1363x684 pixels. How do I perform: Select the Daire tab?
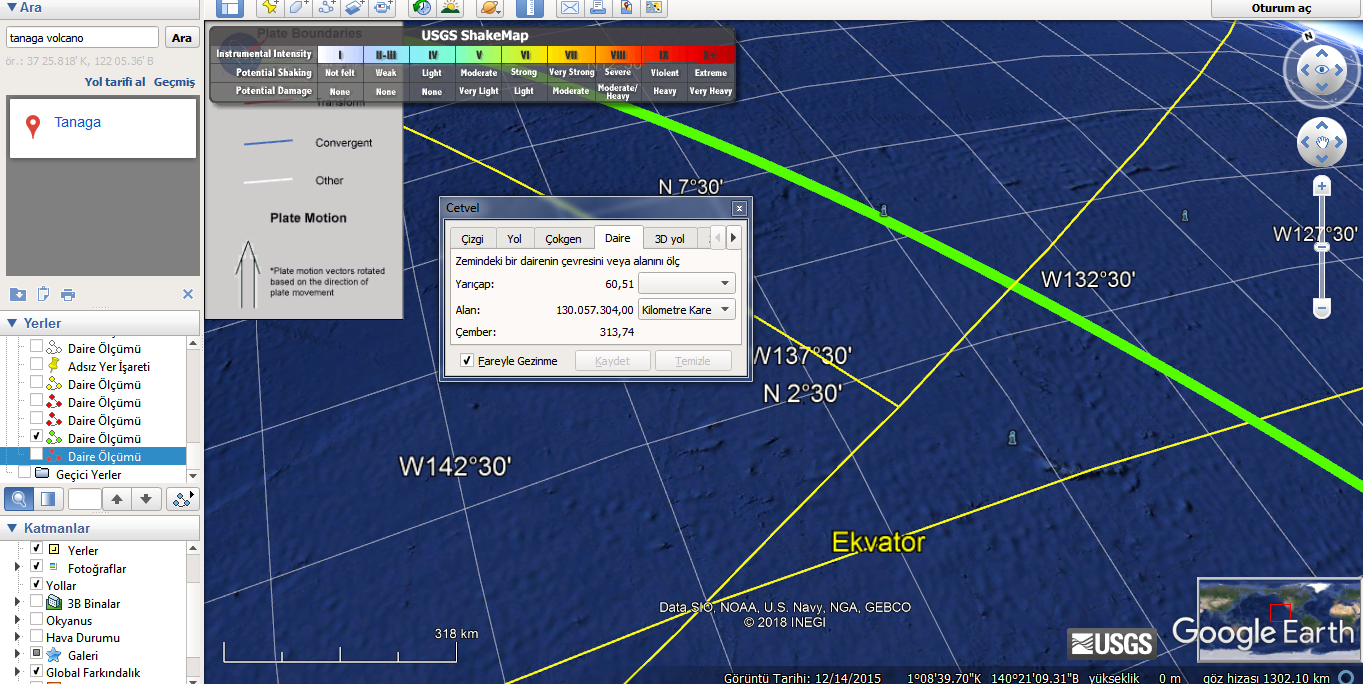[x=618, y=238]
